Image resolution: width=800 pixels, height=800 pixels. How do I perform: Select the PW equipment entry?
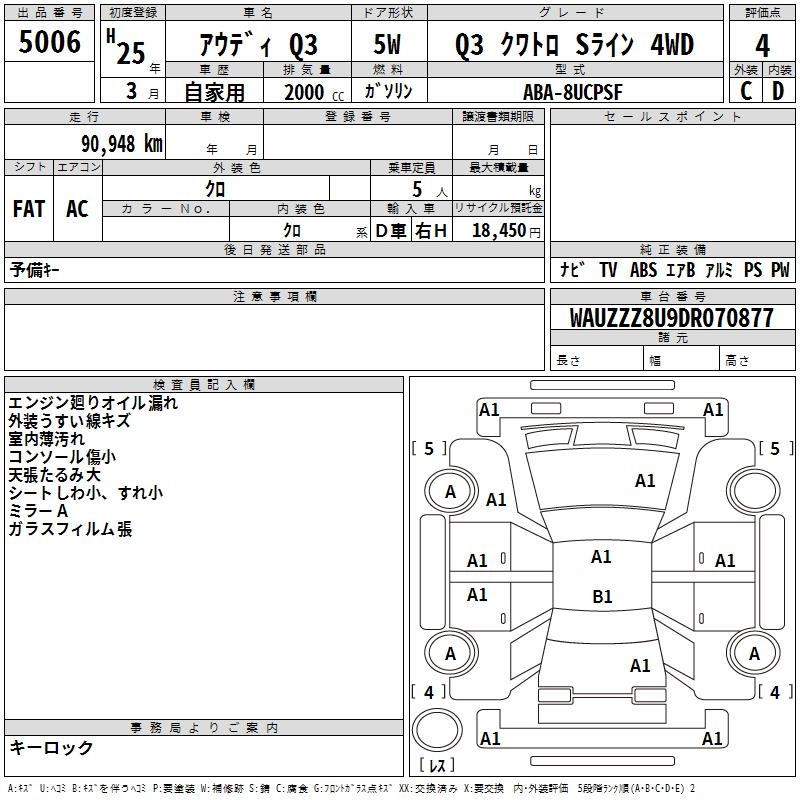coord(780,269)
